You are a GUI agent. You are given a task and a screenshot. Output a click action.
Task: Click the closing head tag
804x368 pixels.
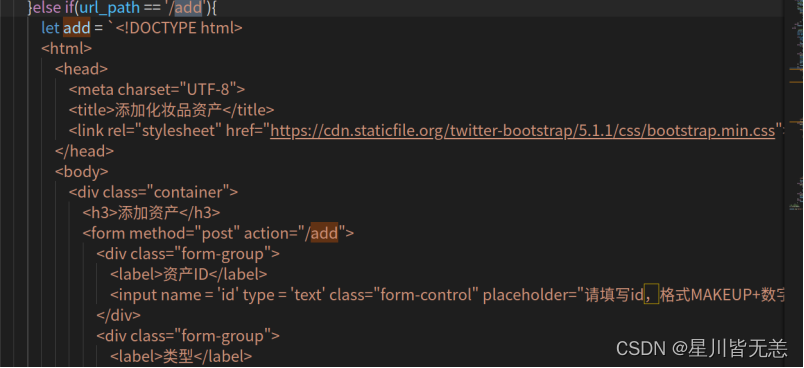pos(84,151)
